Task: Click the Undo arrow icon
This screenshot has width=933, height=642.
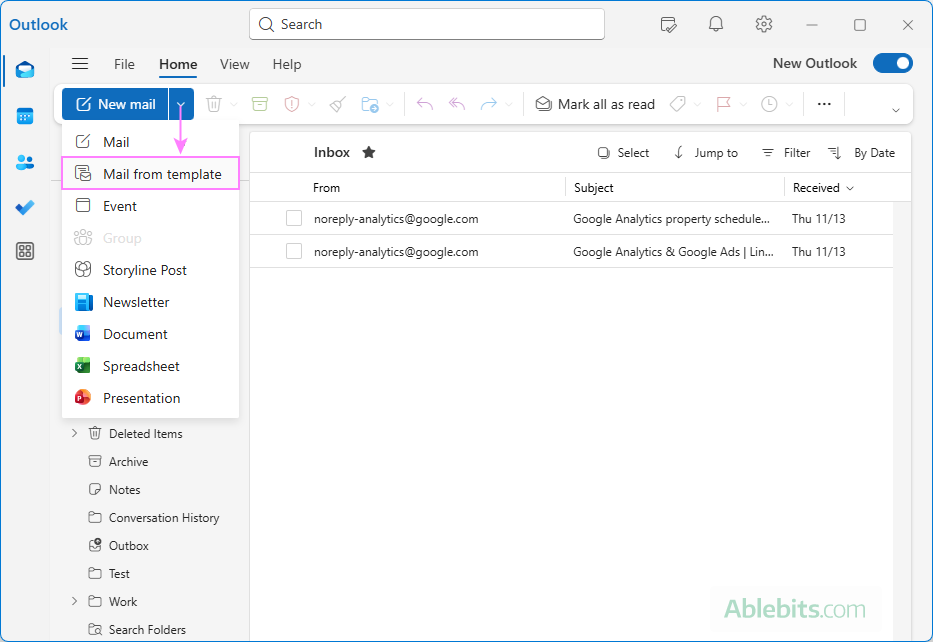Action: [x=424, y=103]
